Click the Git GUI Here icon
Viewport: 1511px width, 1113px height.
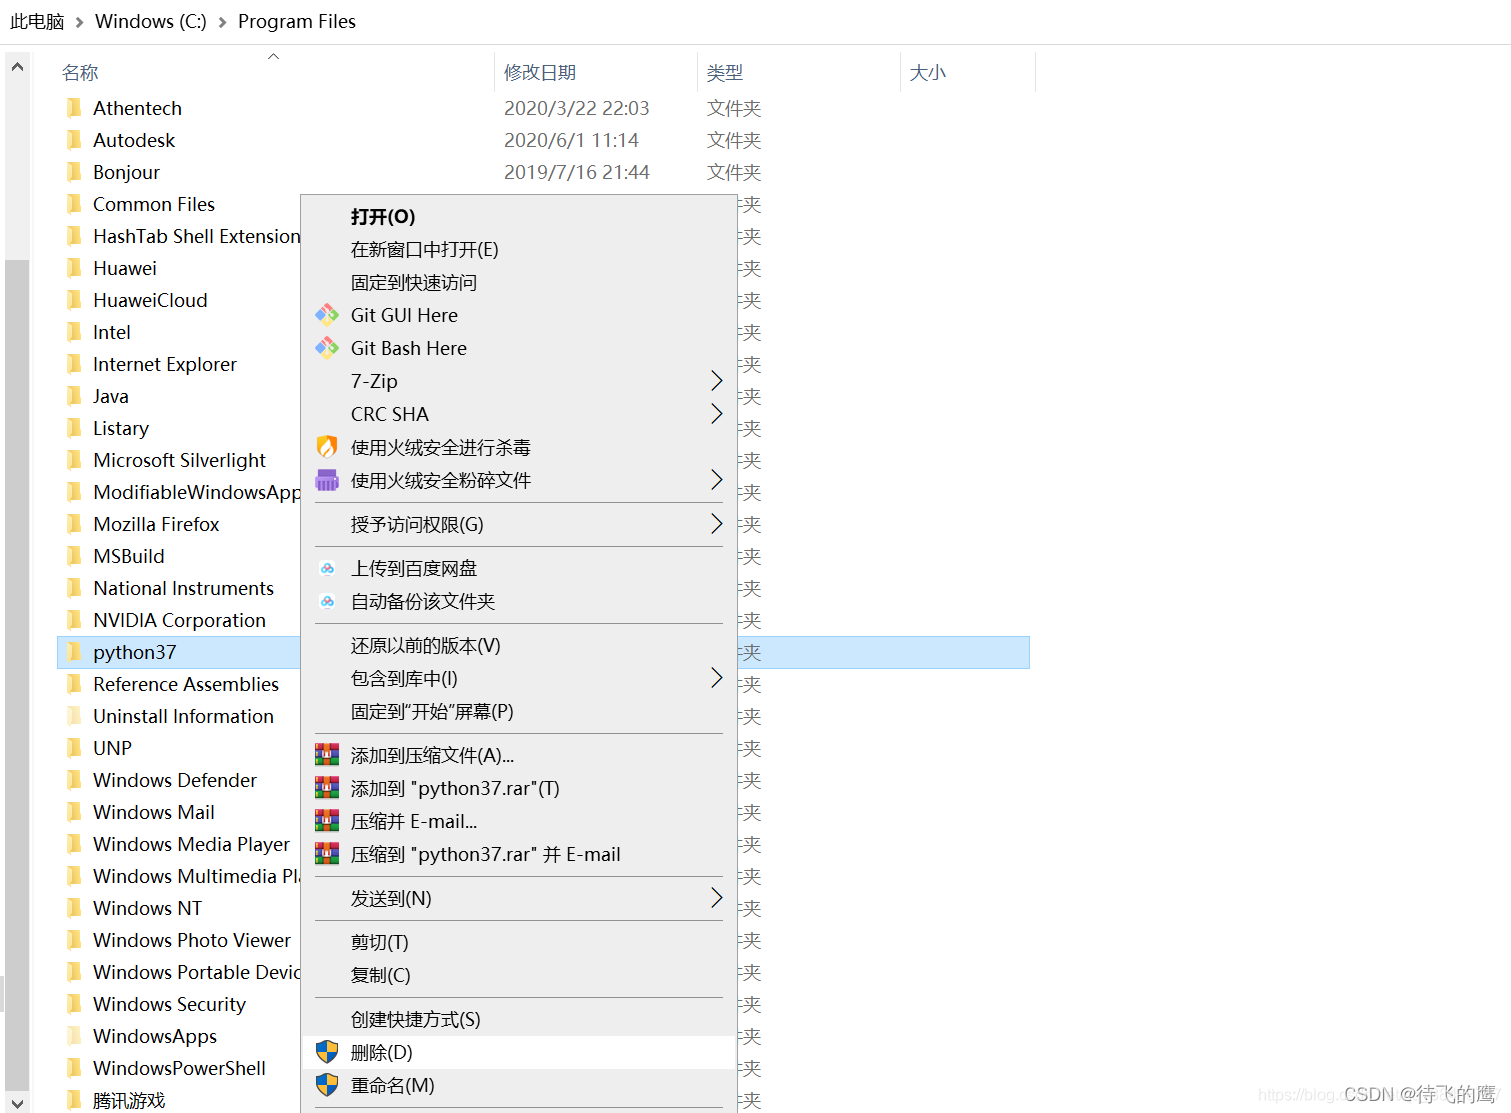[x=327, y=315]
